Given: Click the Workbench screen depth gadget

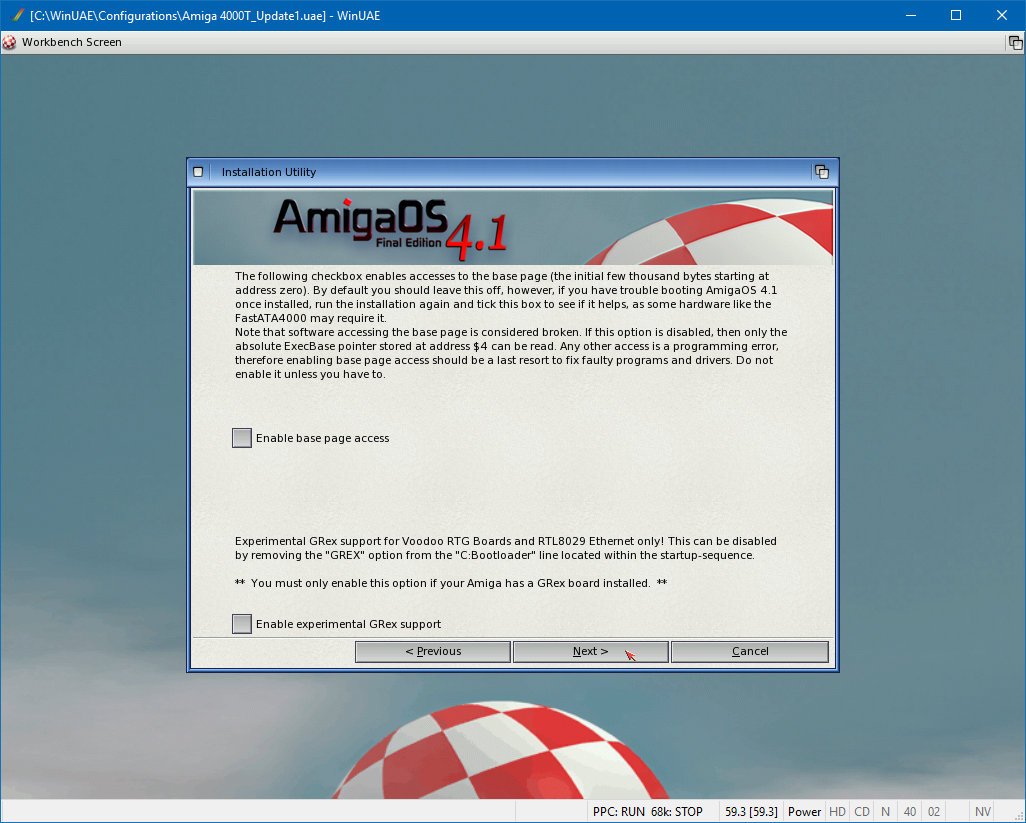Looking at the screenshot, I should click(1015, 42).
